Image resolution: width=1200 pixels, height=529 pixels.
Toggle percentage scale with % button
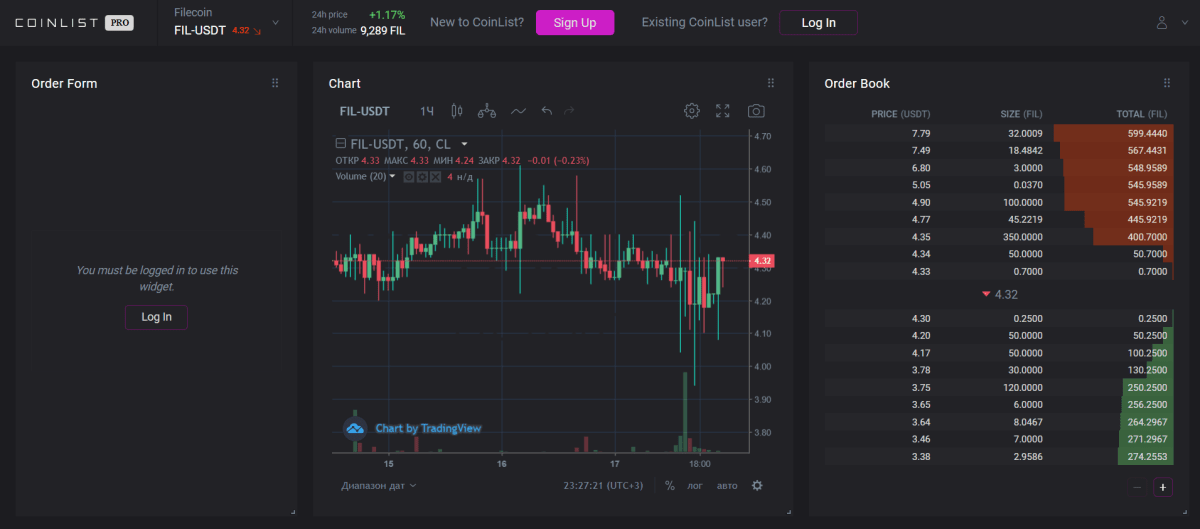[x=670, y=486]
